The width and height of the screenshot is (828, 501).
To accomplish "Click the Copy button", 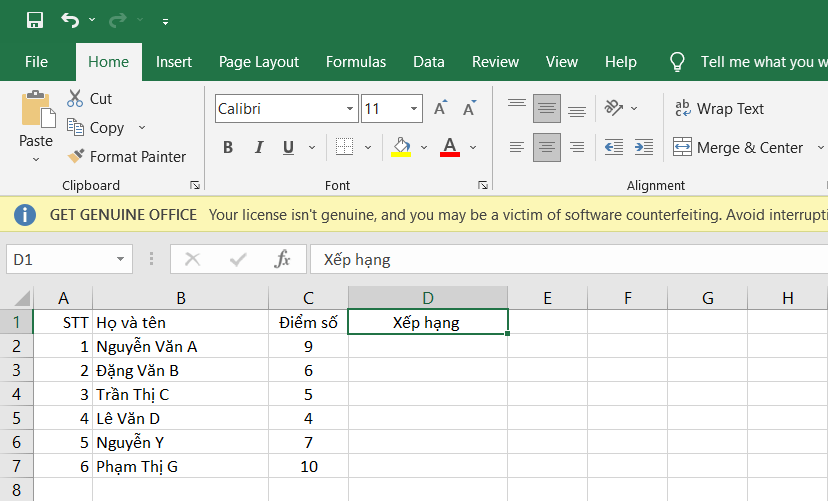I will [x=96, y=127].
